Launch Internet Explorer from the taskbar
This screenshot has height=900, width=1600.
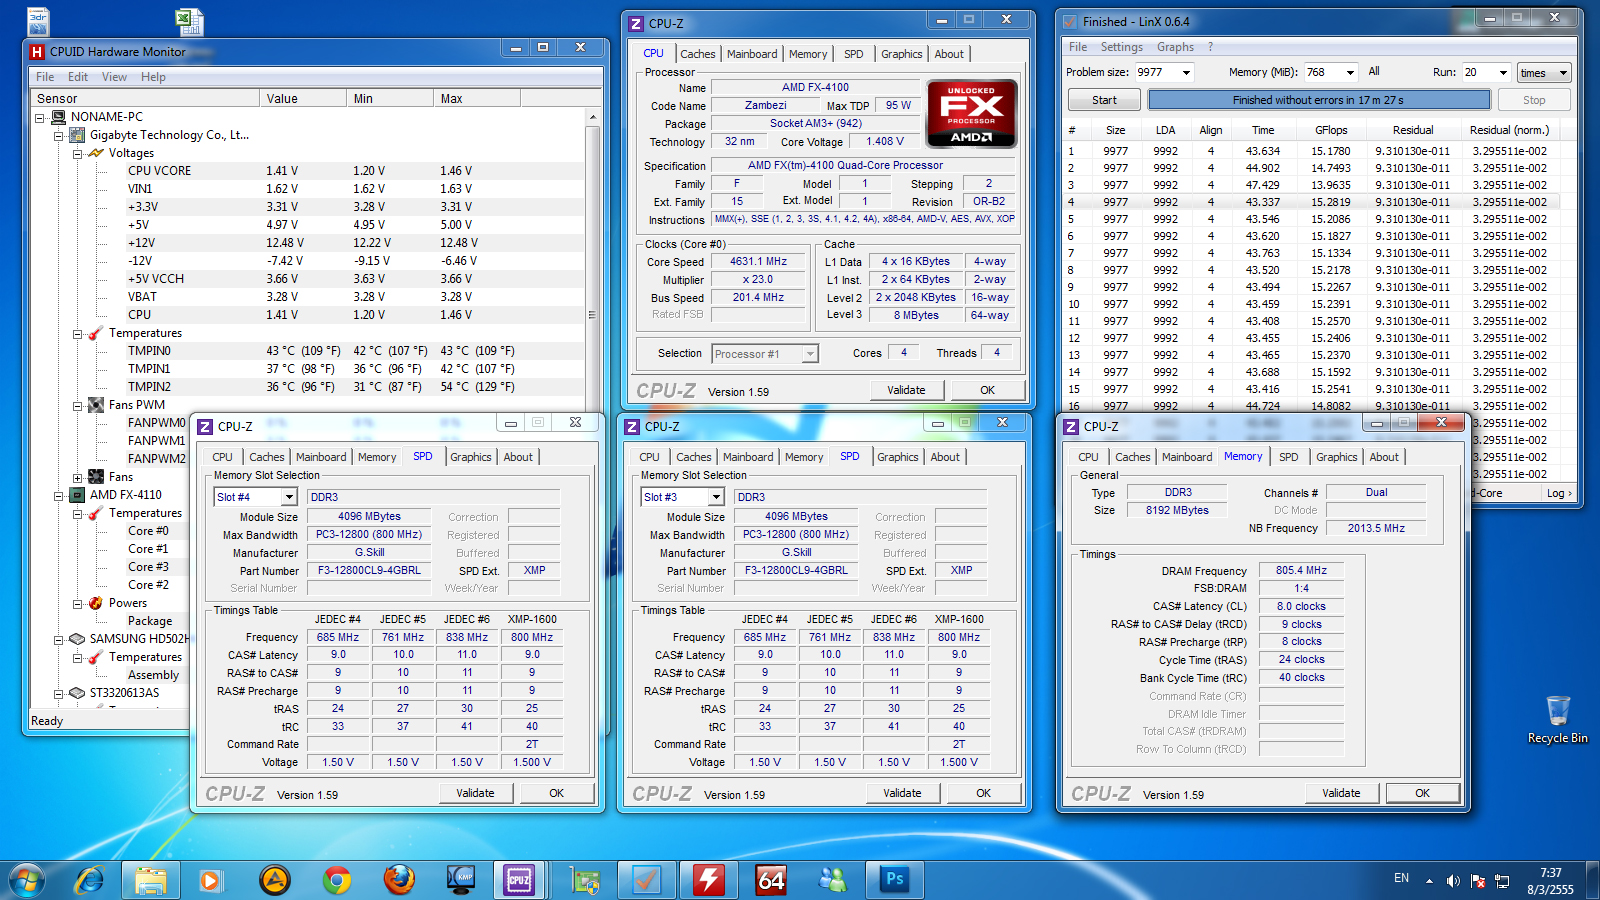90,880
